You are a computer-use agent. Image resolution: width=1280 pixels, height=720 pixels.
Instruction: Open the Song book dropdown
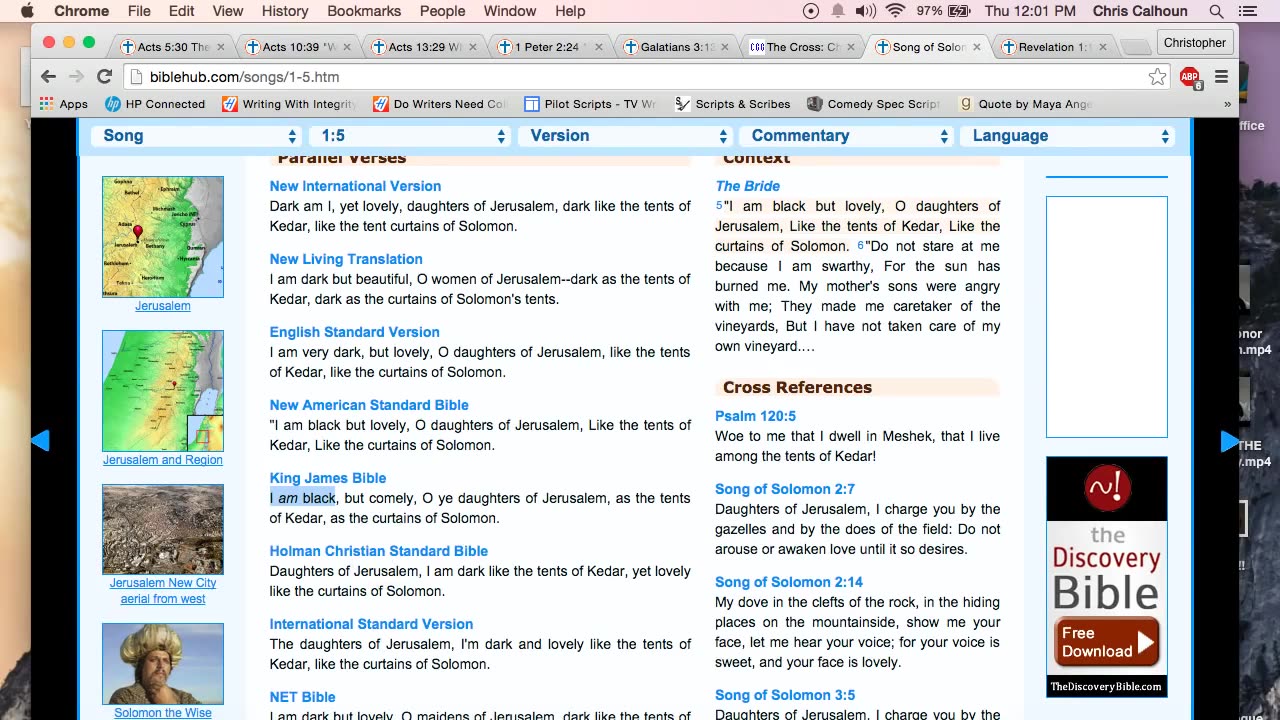pyautogui.click(x=196, y=136)
